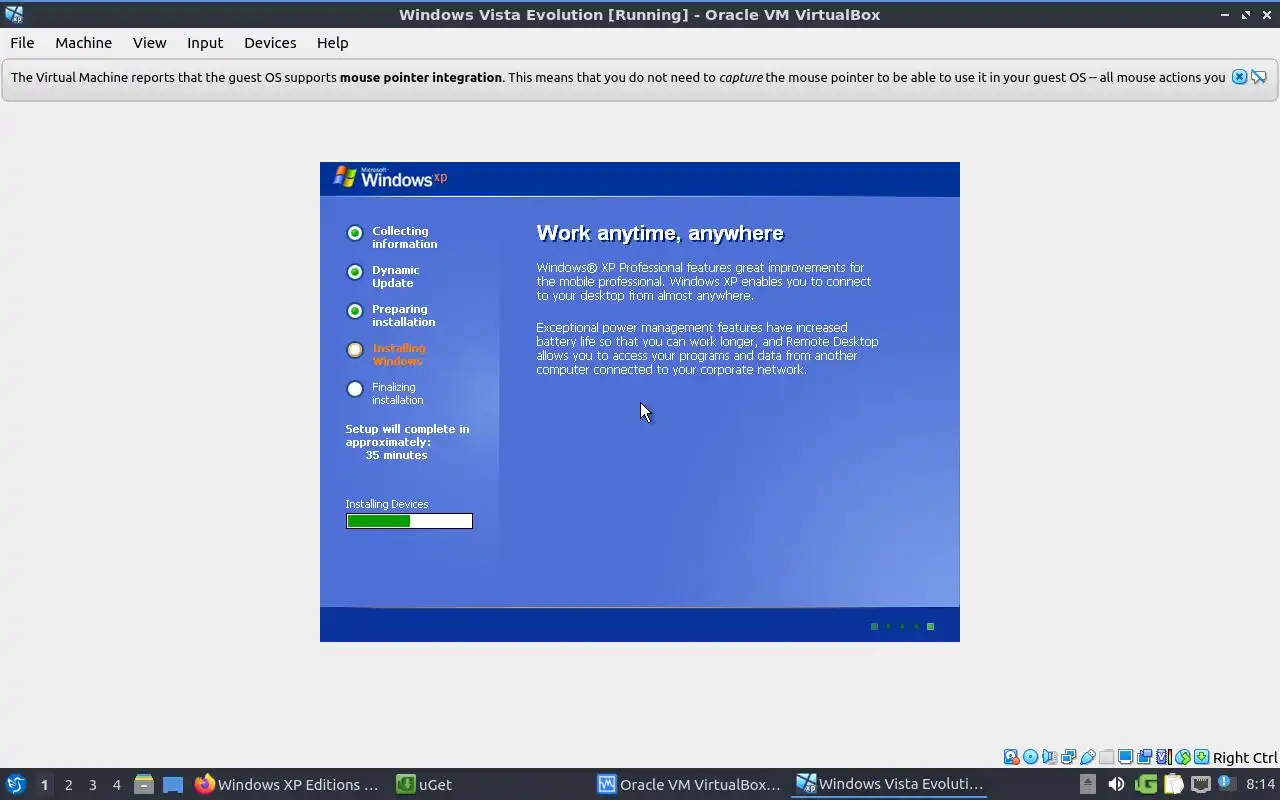
Task: Maximize the VirtualBox VM window
Action: click(x=1246, y=14)
